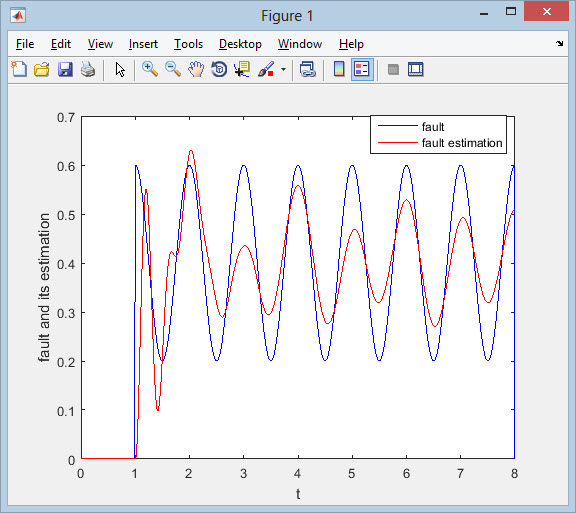Image resolution: width=576 pixels, height=513 pixels.
Task: Toggle the Insert Legend button
Action: tap(362, 69)
